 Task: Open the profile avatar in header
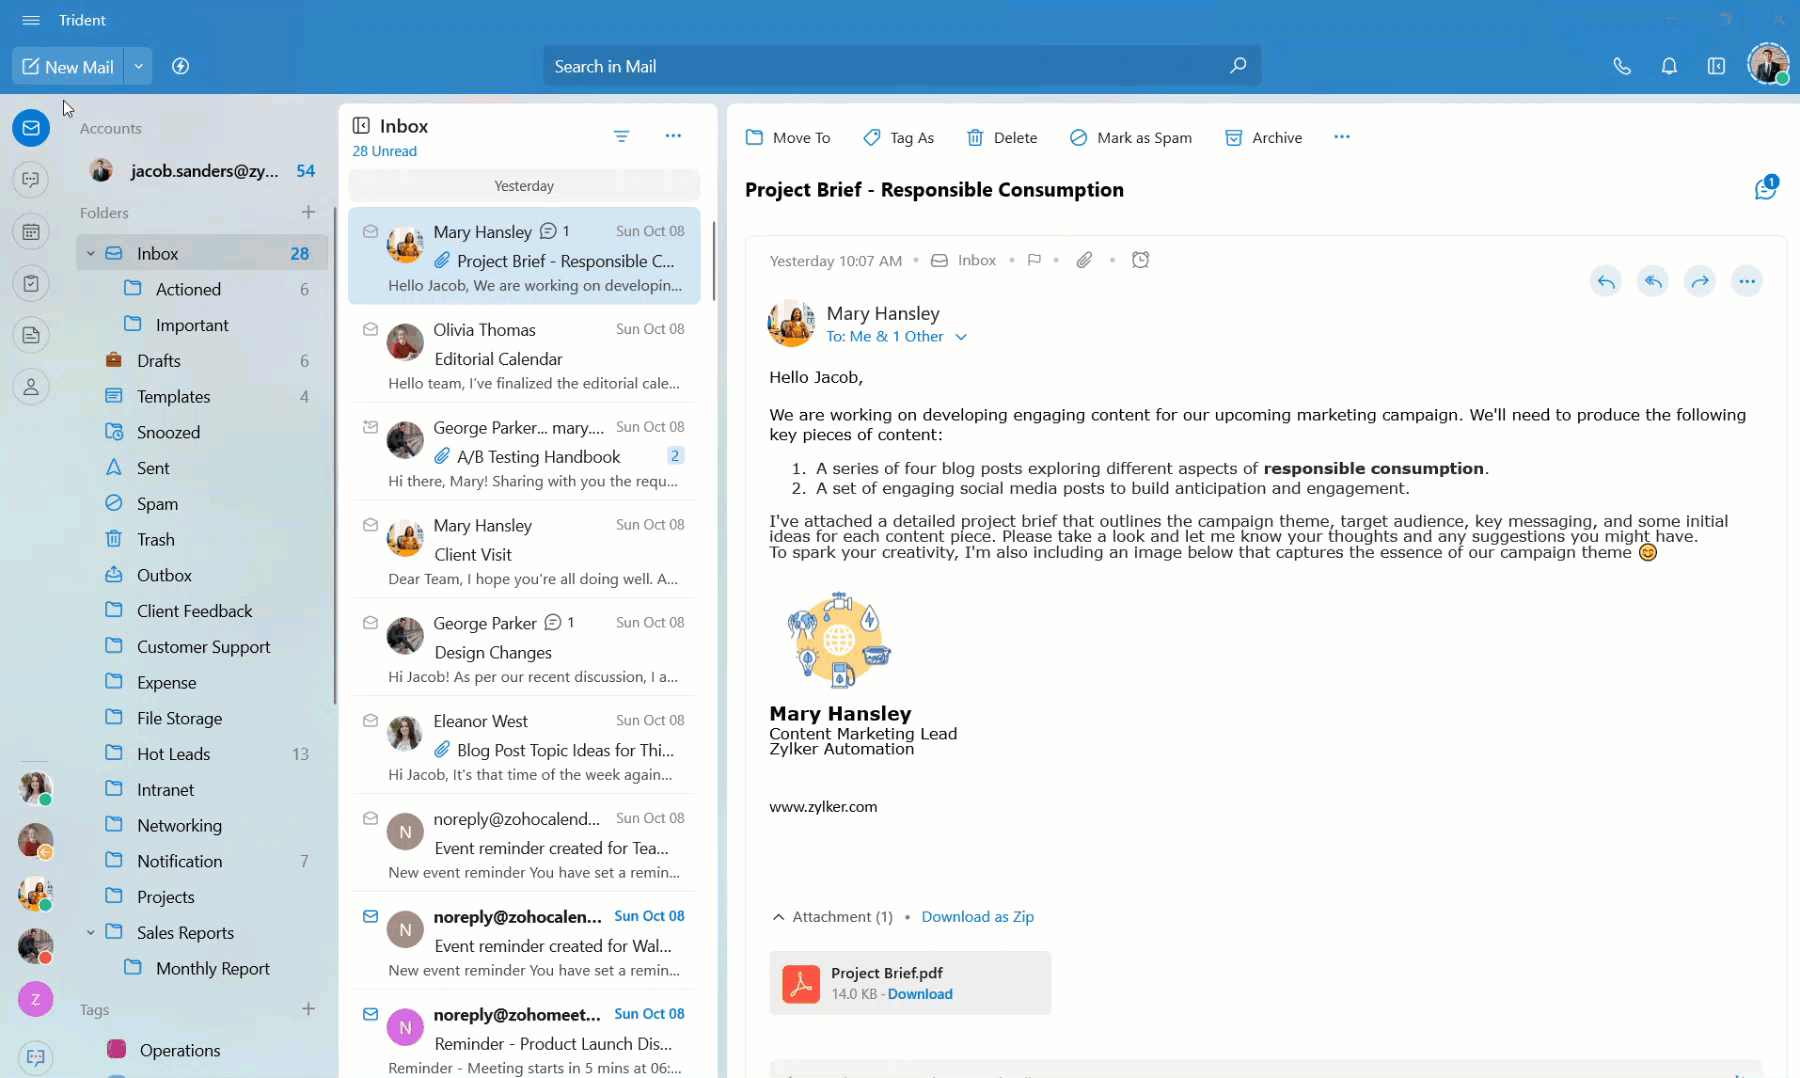(1768, 64)
